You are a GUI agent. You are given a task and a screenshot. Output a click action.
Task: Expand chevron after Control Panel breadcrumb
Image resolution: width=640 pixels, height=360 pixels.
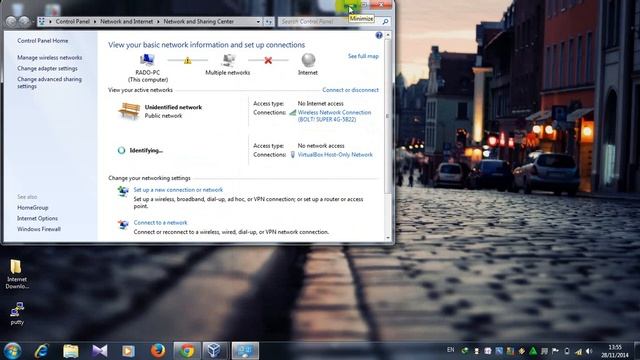tap(95, 22)
